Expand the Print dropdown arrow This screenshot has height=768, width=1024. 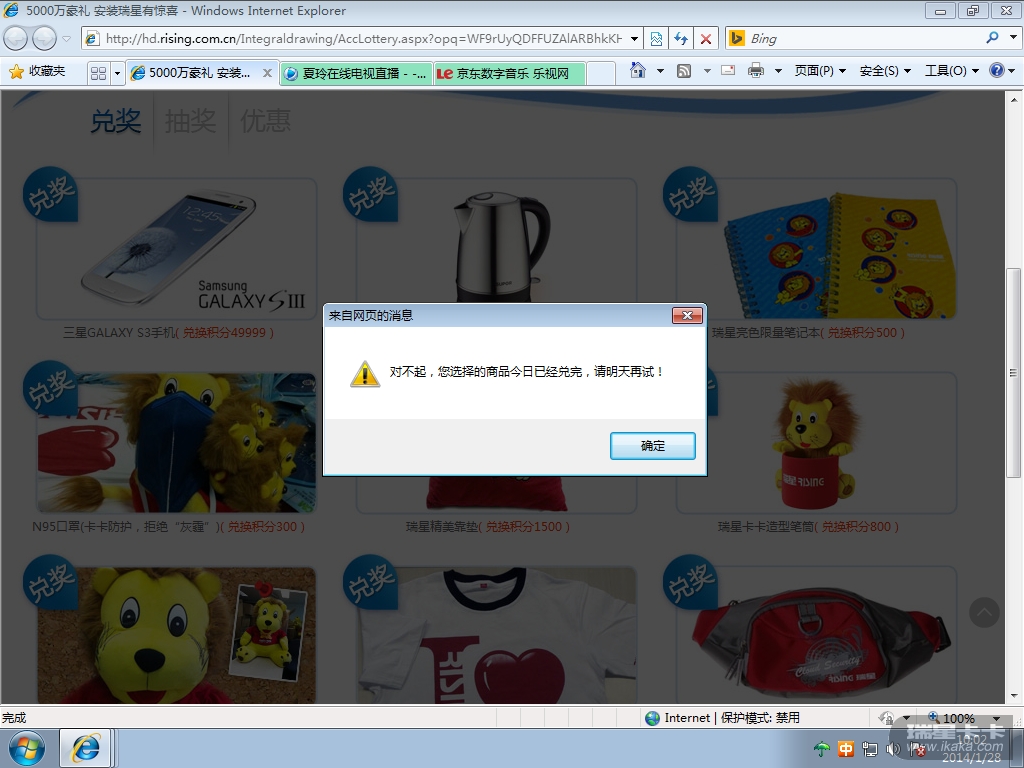point(778,71)
